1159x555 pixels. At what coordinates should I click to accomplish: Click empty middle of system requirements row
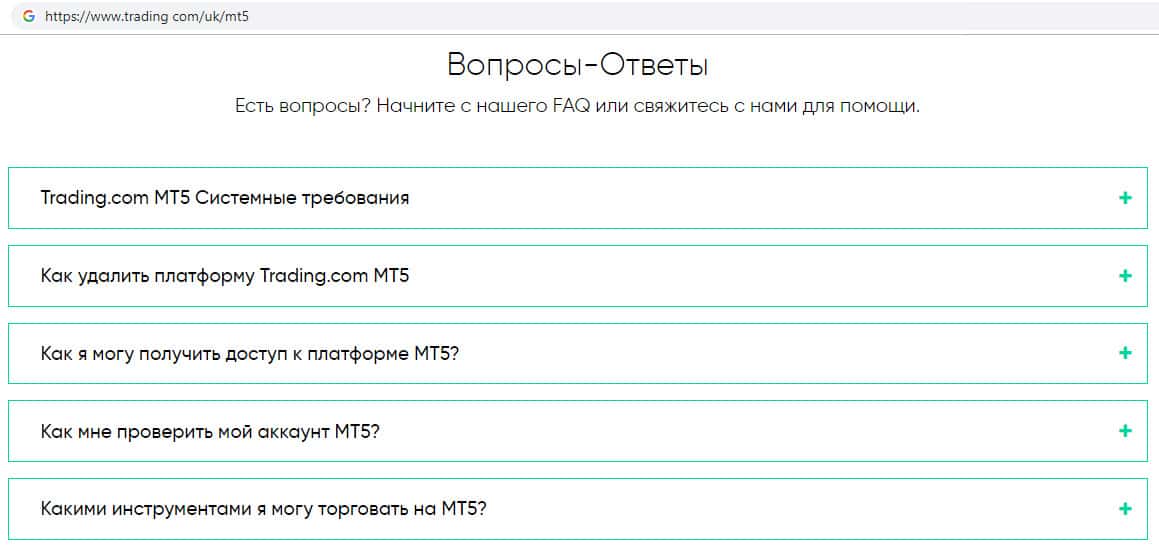(x=760, y=198)
